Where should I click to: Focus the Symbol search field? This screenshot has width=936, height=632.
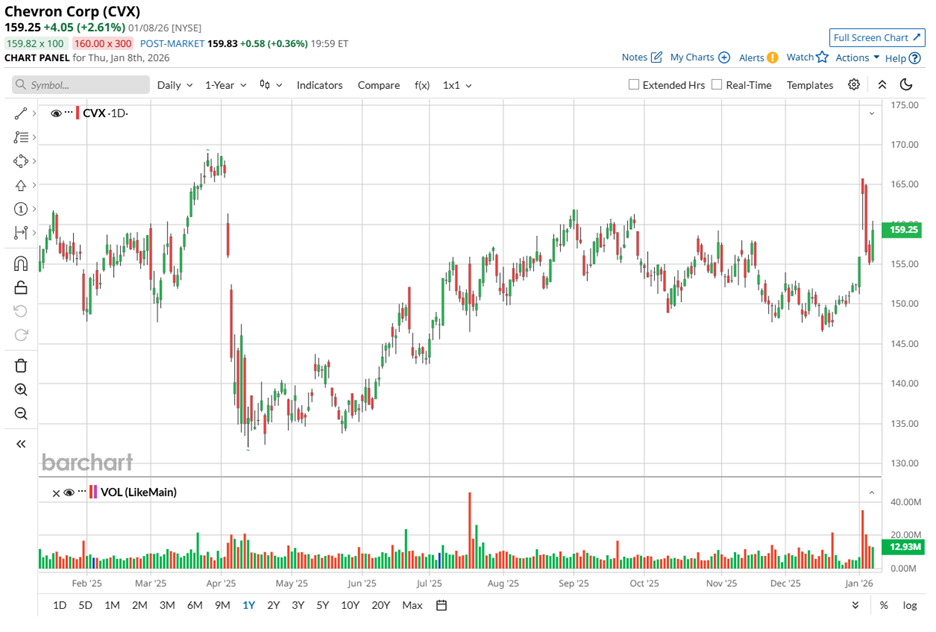pos(81,85)
